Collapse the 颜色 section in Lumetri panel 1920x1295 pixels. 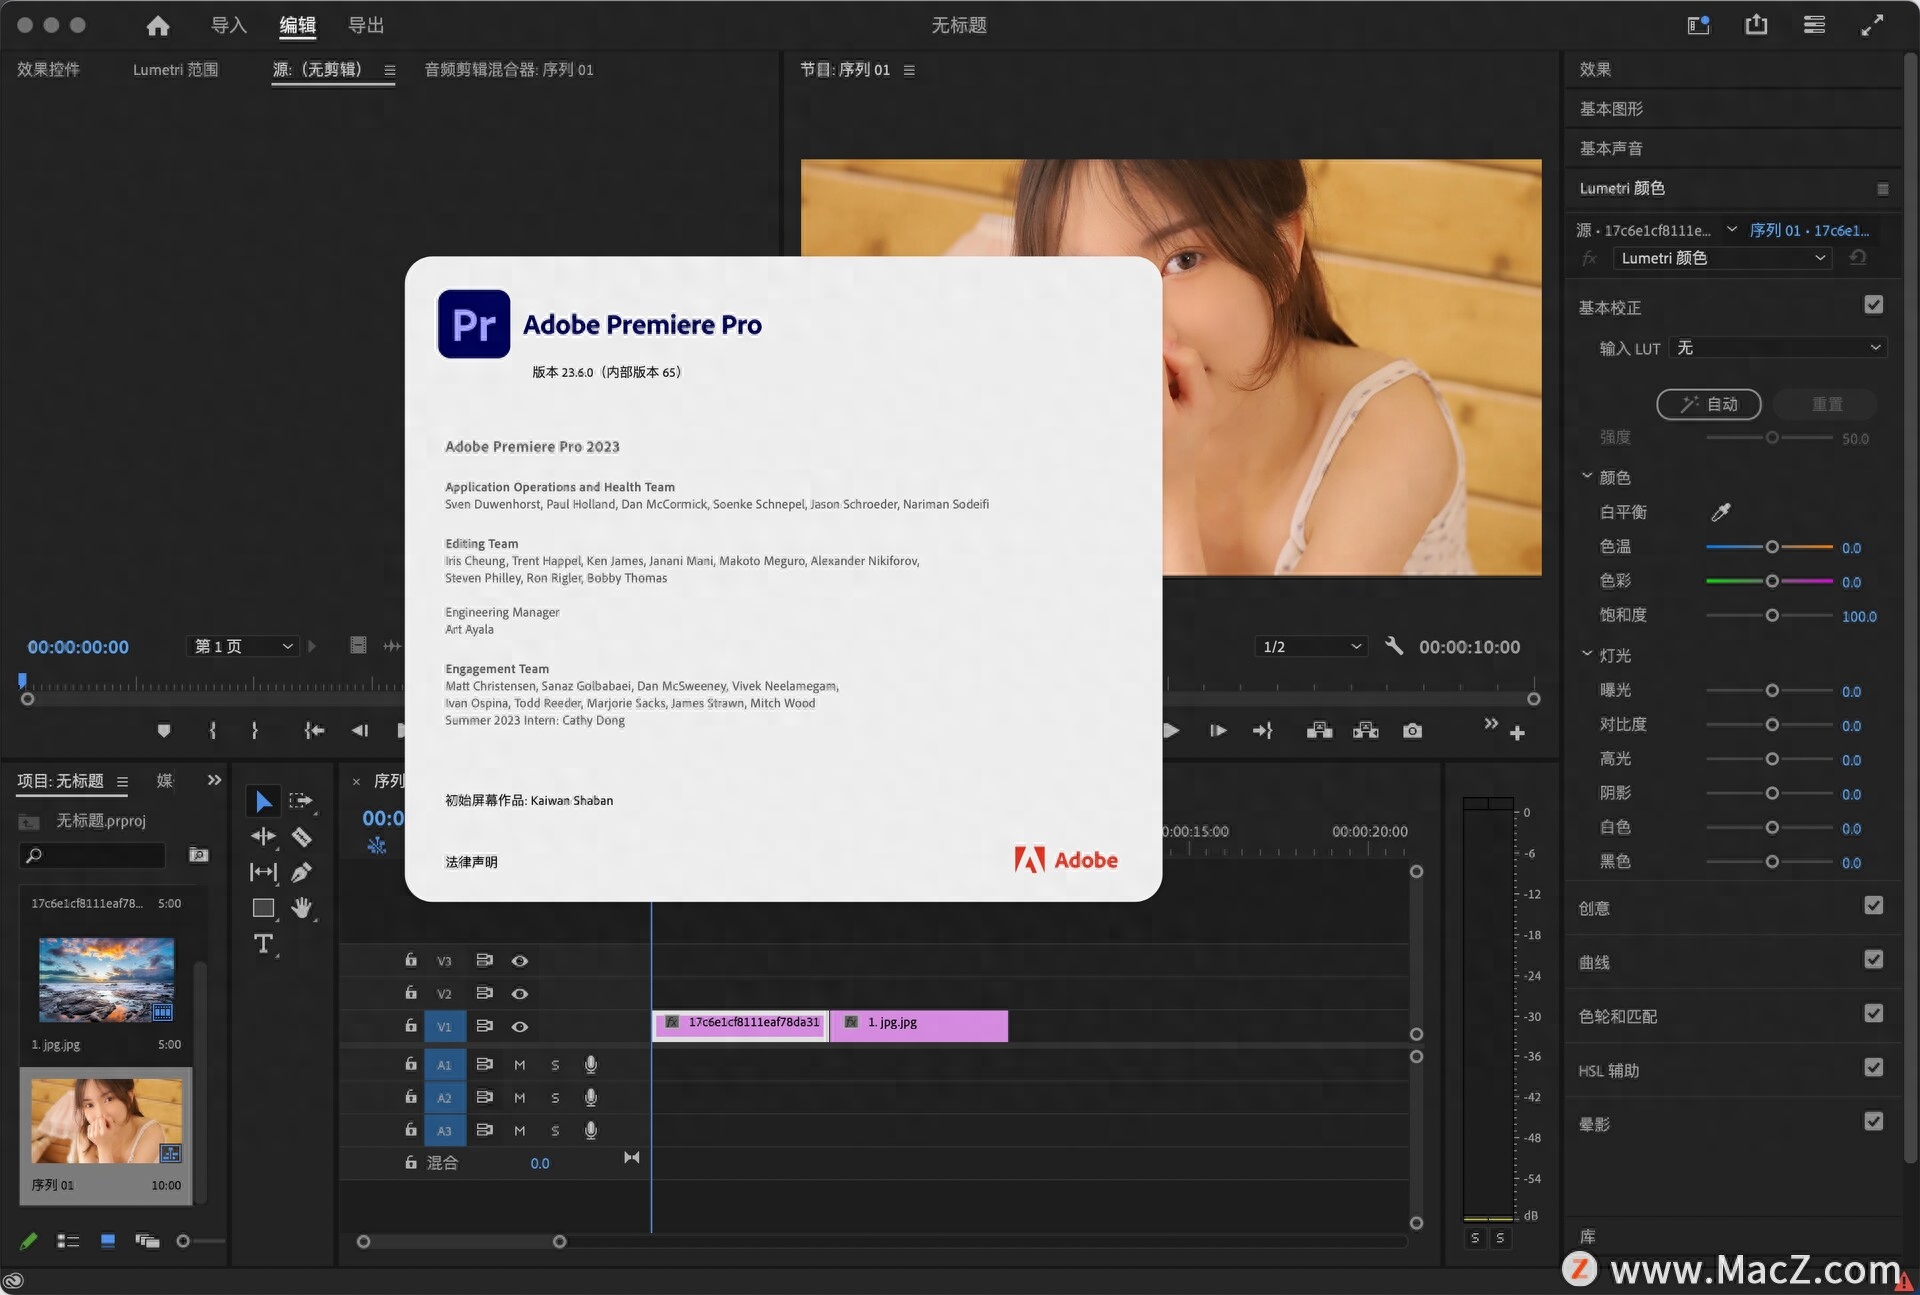1586,476
